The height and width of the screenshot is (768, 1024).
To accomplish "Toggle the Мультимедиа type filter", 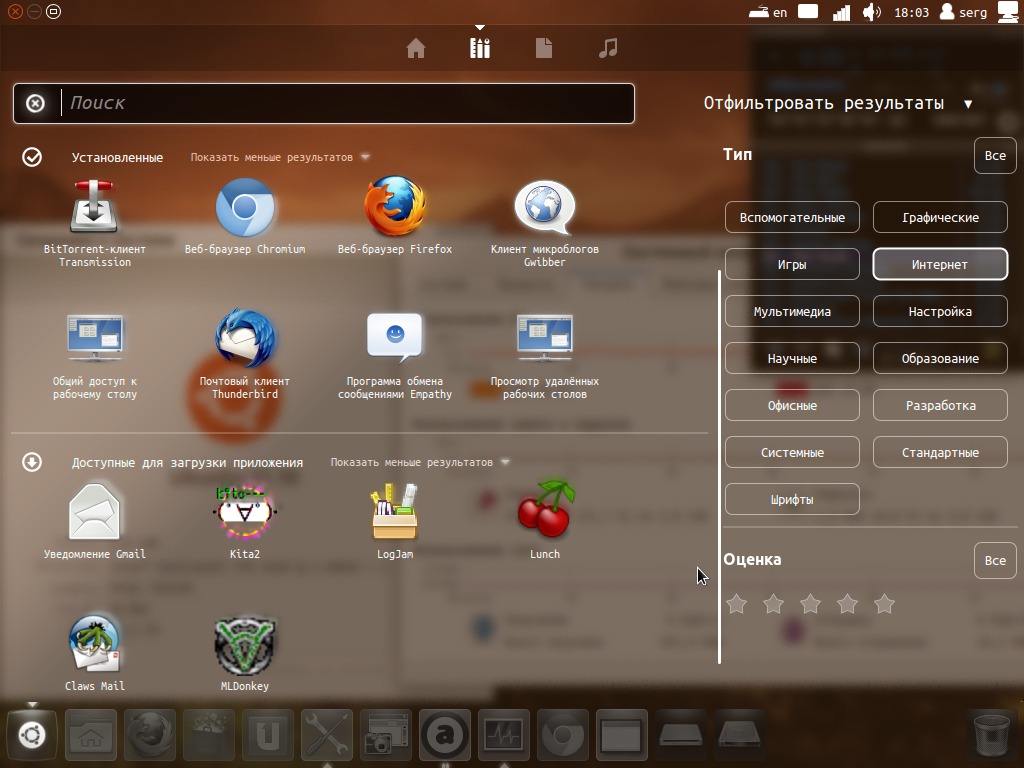I will [x=792, y=312].
